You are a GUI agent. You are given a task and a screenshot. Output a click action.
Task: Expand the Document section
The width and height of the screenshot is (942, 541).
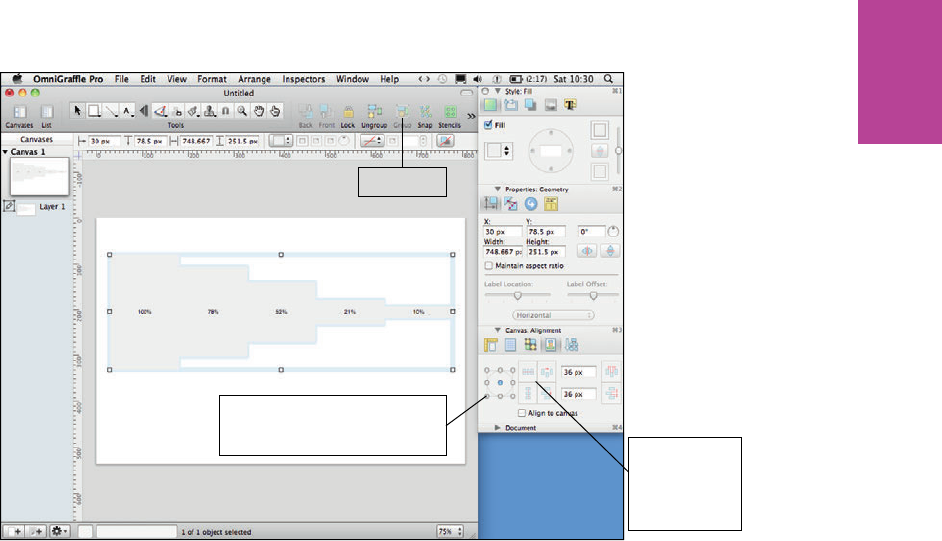pos(497,428)
